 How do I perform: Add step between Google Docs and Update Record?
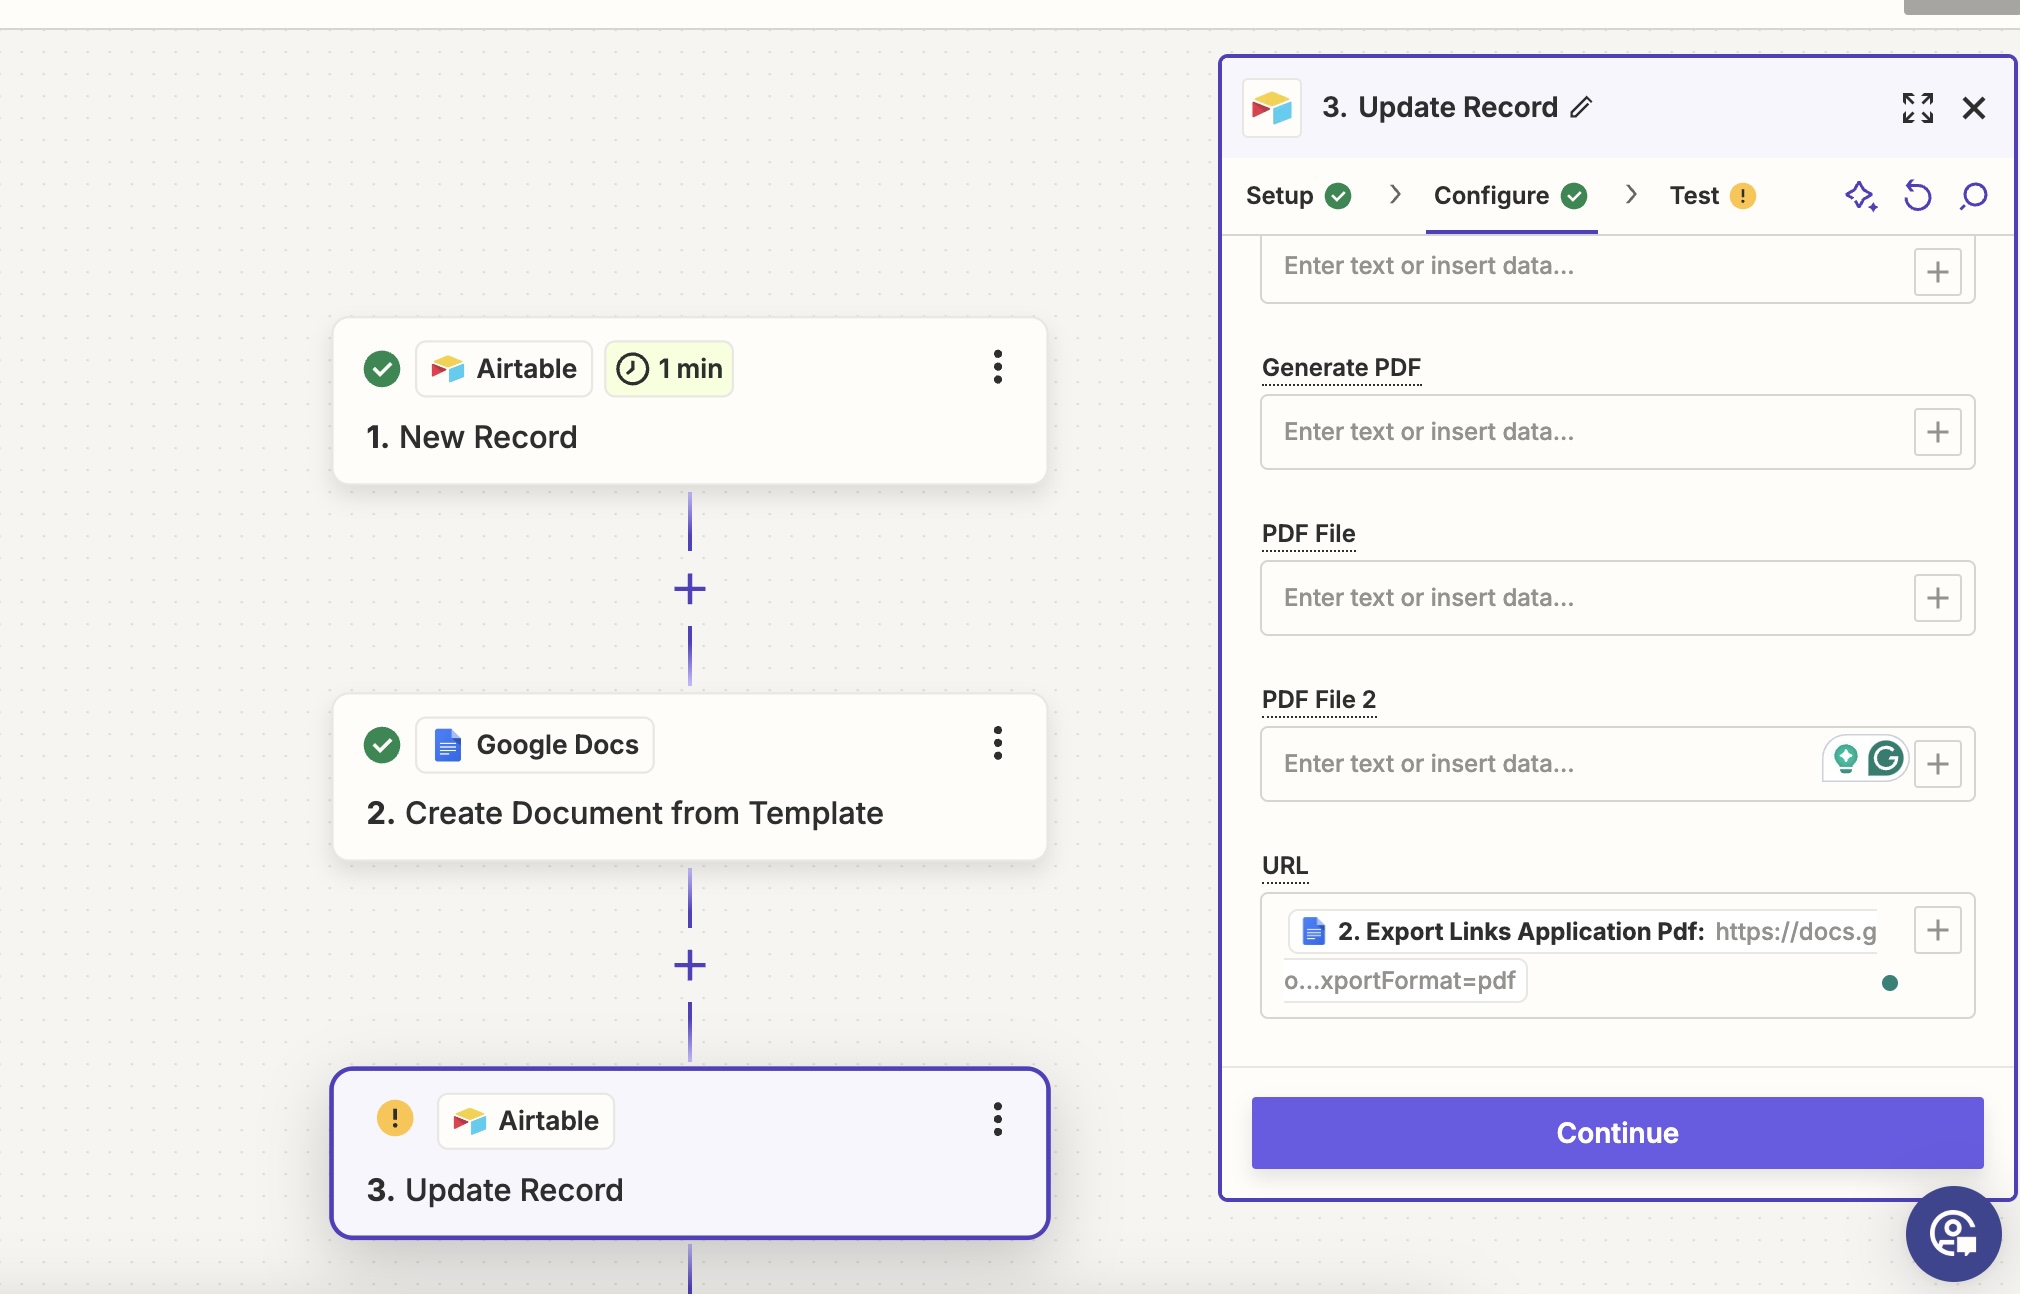pos(690,965)
